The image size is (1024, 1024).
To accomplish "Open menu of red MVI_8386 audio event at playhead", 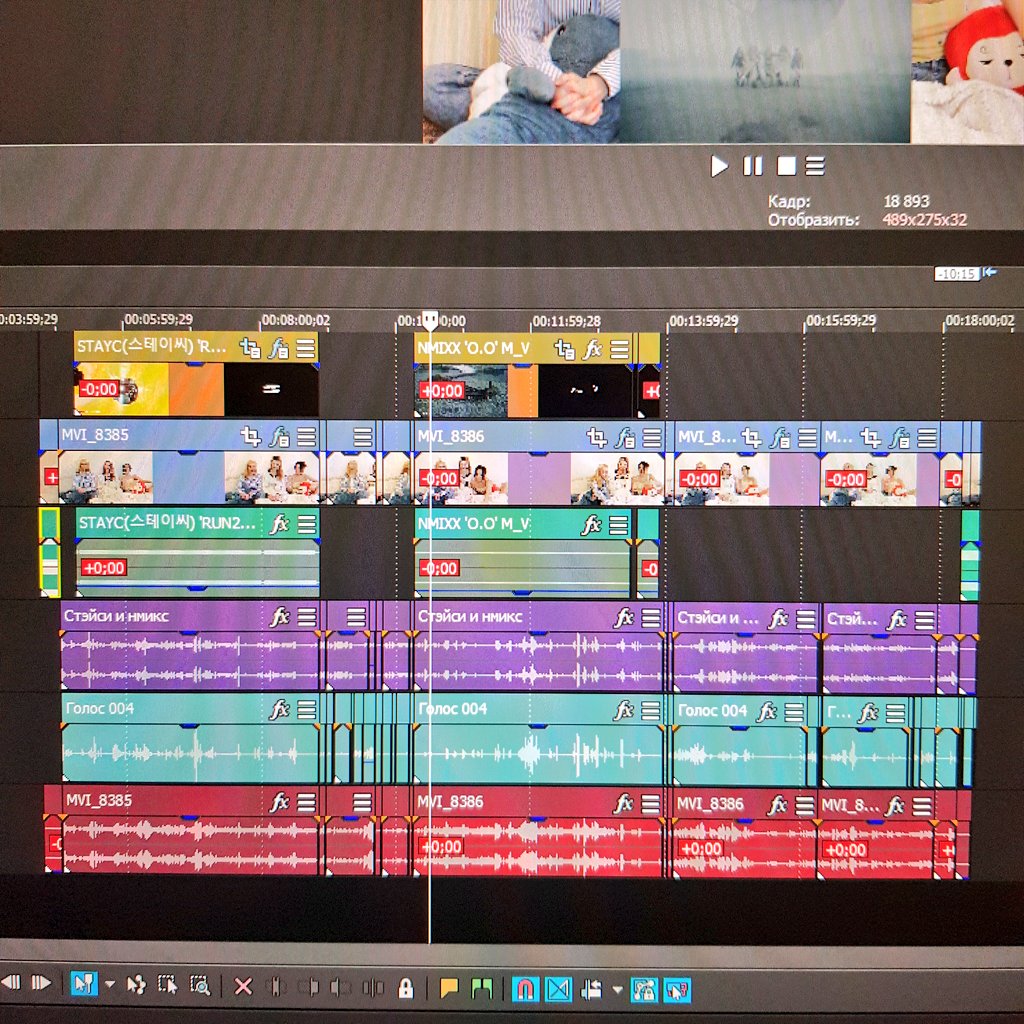I will coord(651,803).
